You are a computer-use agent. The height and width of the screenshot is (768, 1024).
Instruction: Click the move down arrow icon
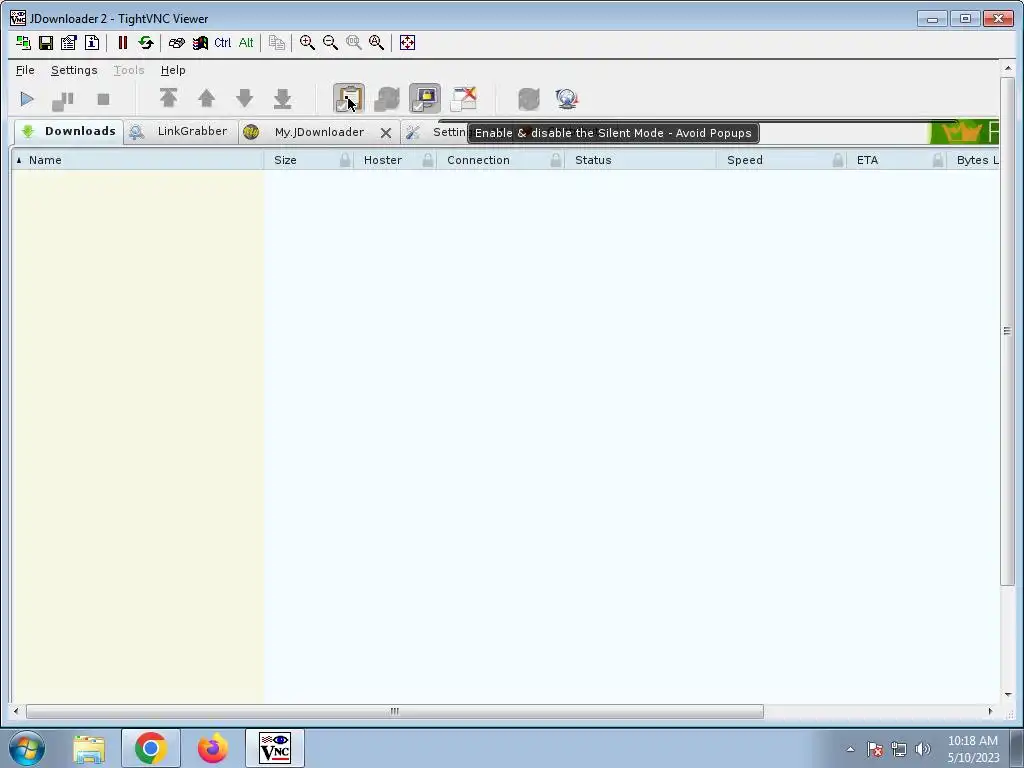(x=244, y=99)
